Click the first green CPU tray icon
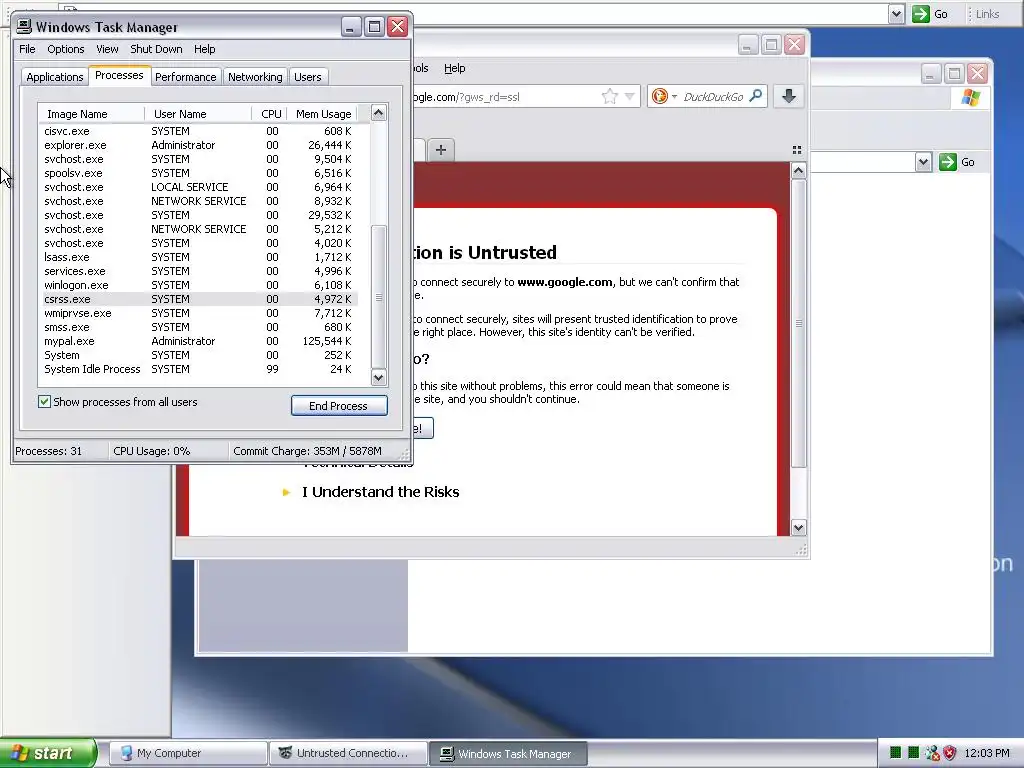 point(895,753)
